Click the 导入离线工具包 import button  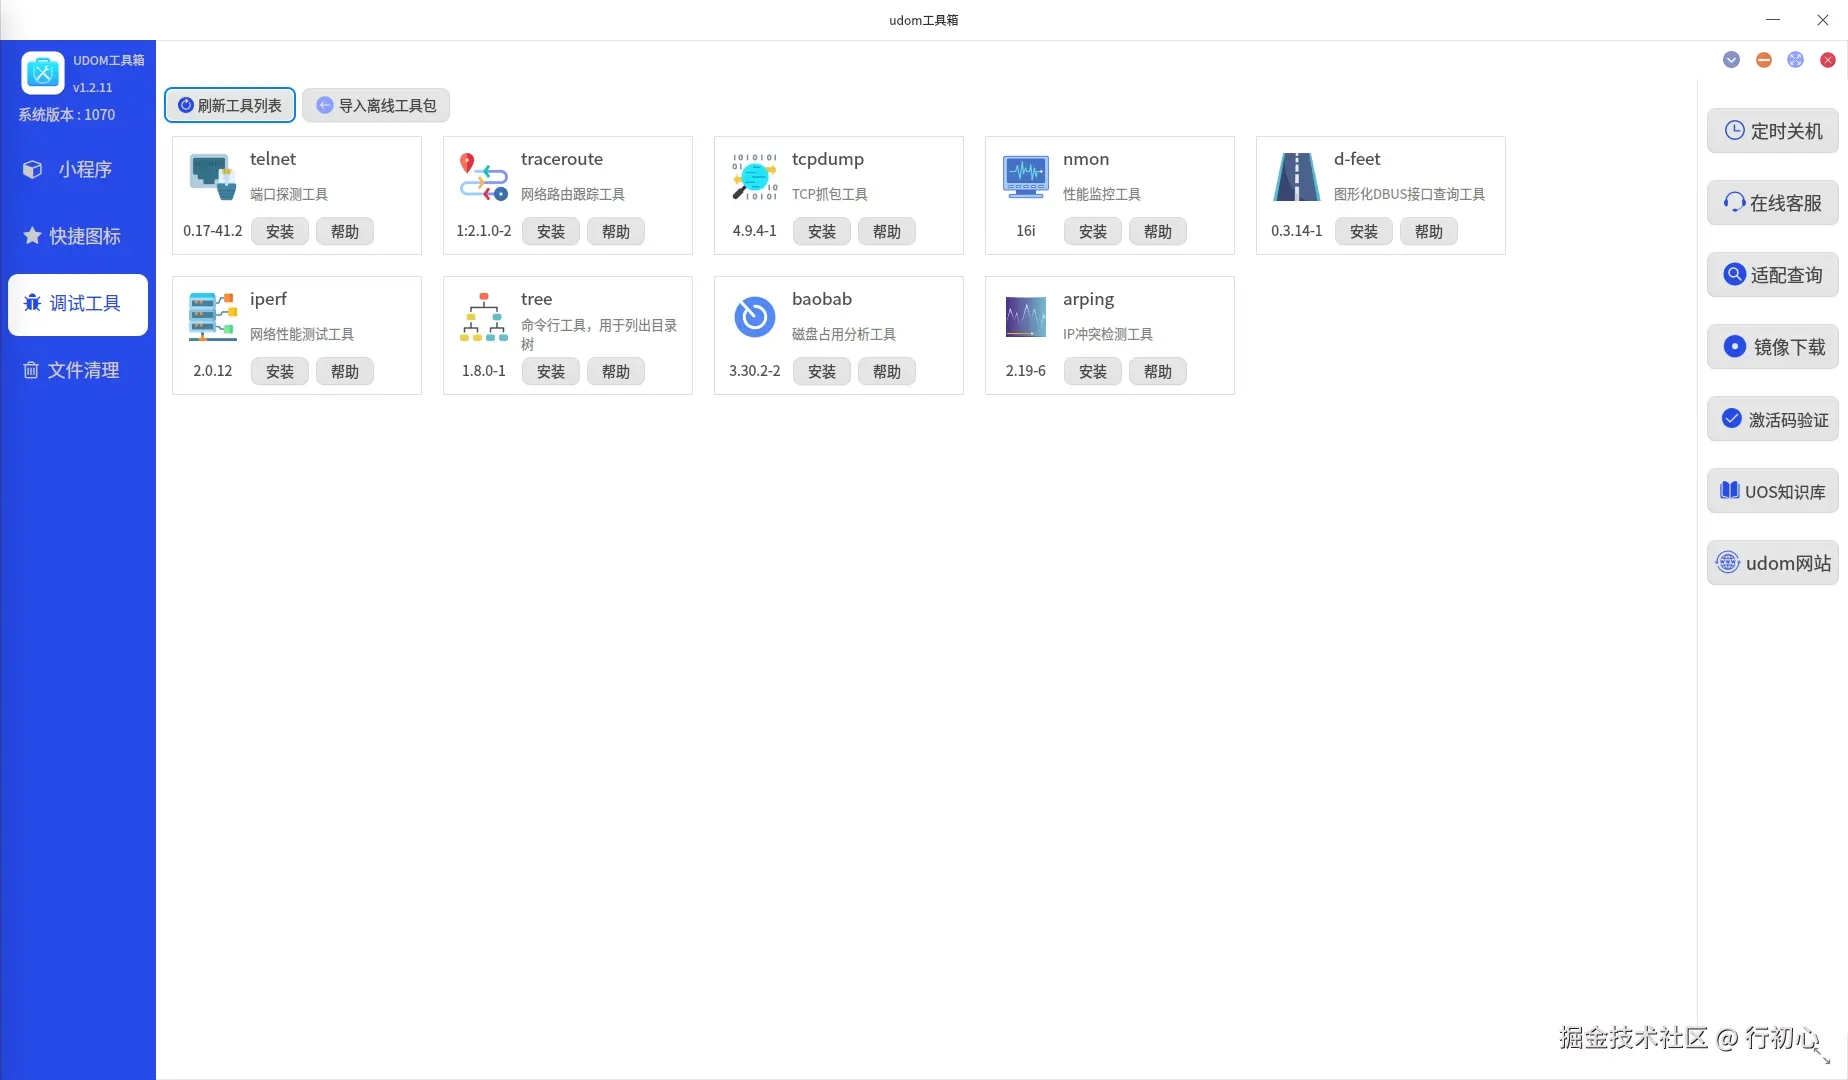point(375,105)
